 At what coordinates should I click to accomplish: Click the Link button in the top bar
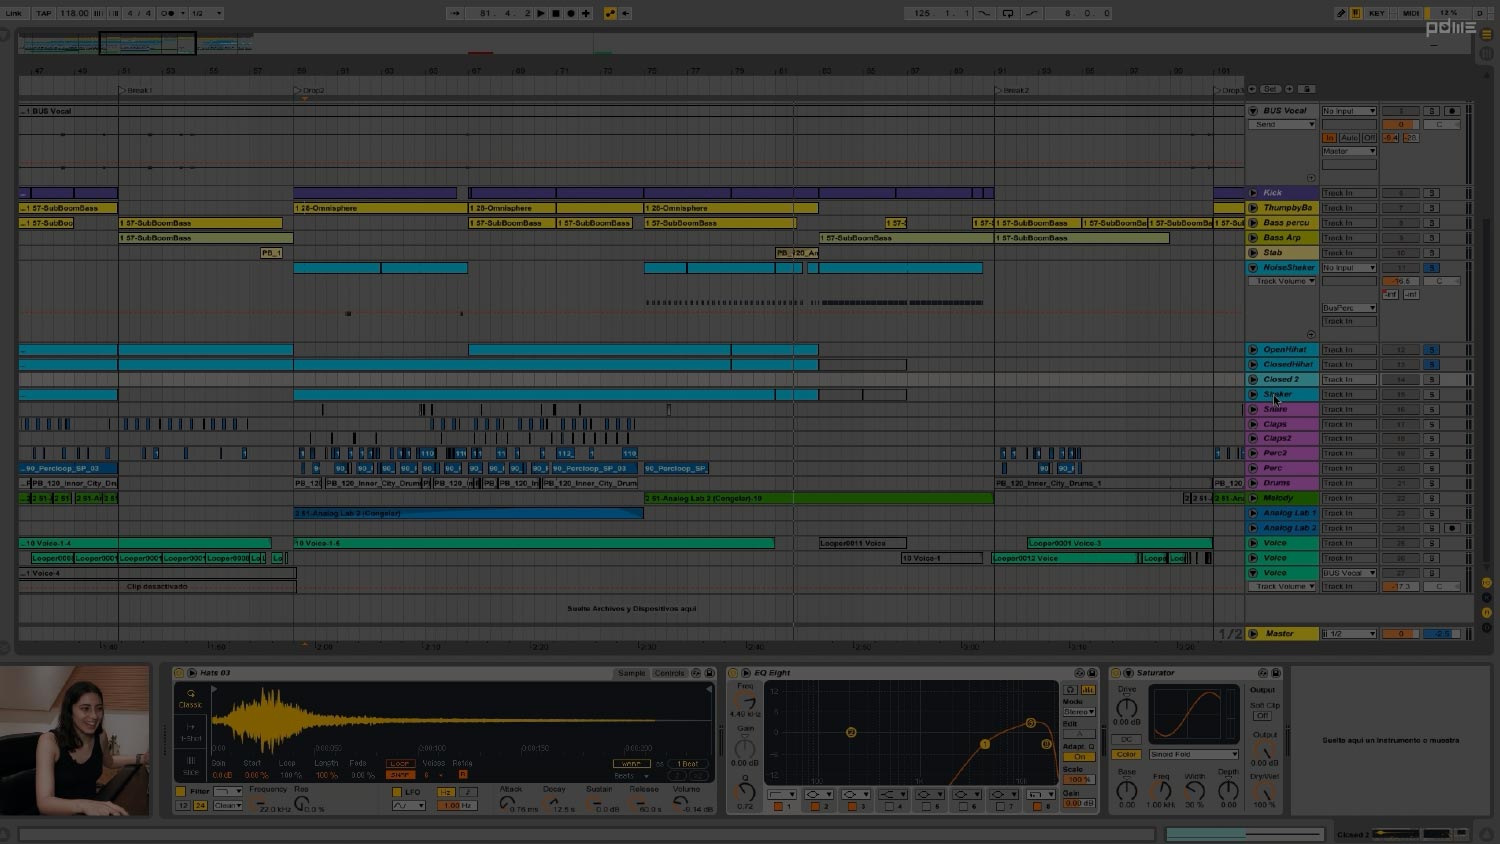(14, 13)
